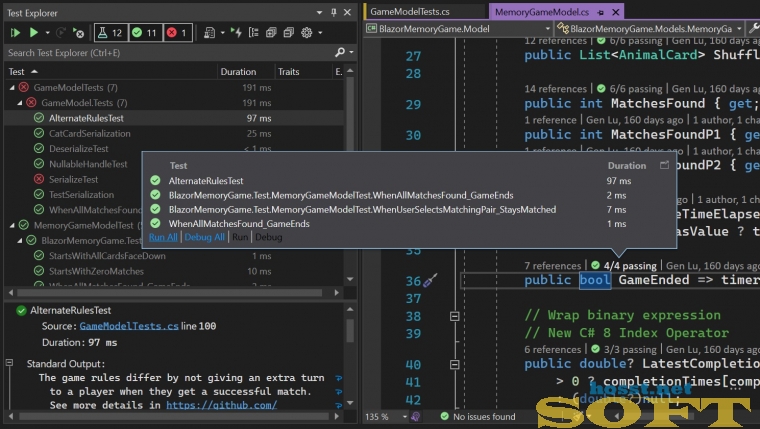Click the screwdriver quick actions icon on line 36

pyautogui.click(x=430, y=280)
